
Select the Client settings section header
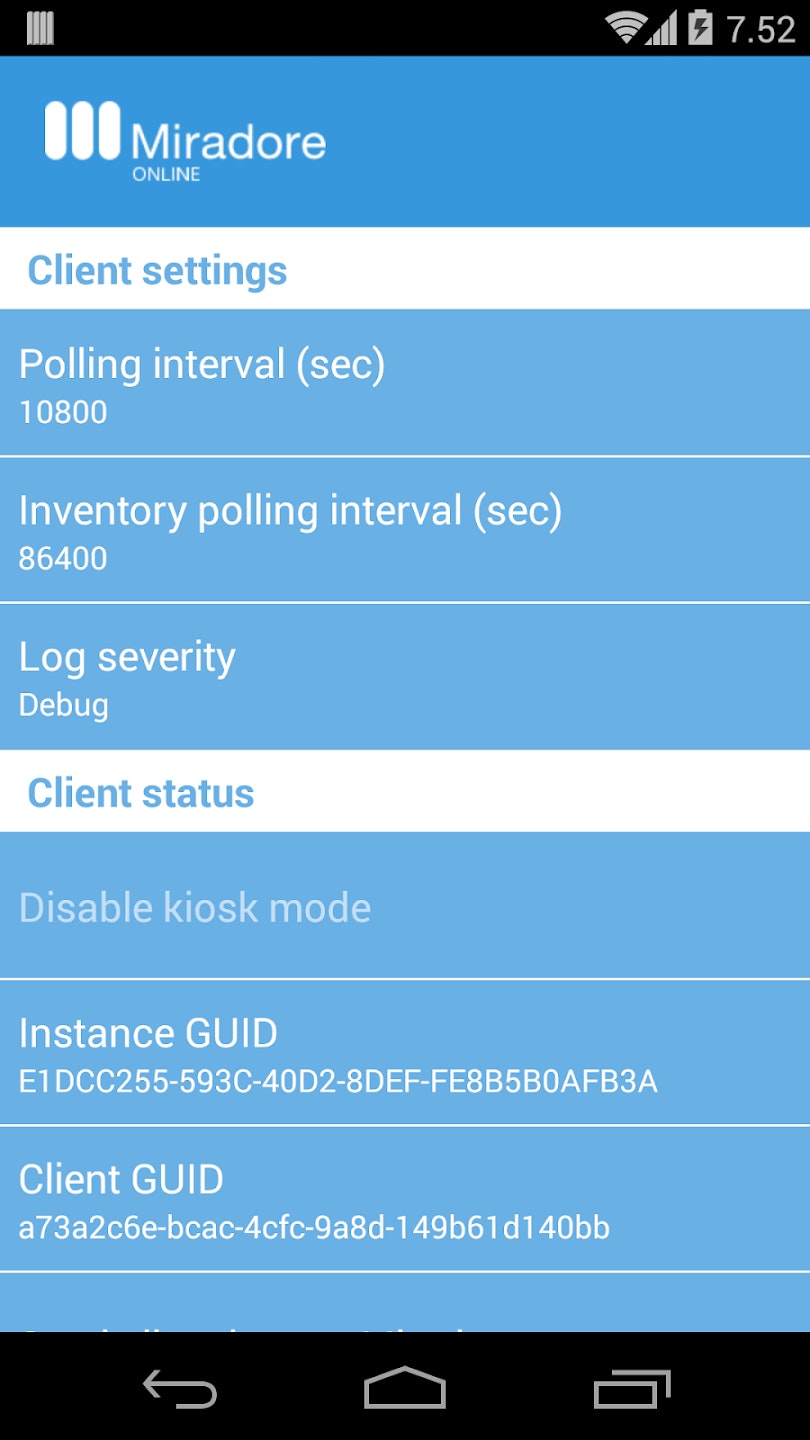click(x=157, y=270)
